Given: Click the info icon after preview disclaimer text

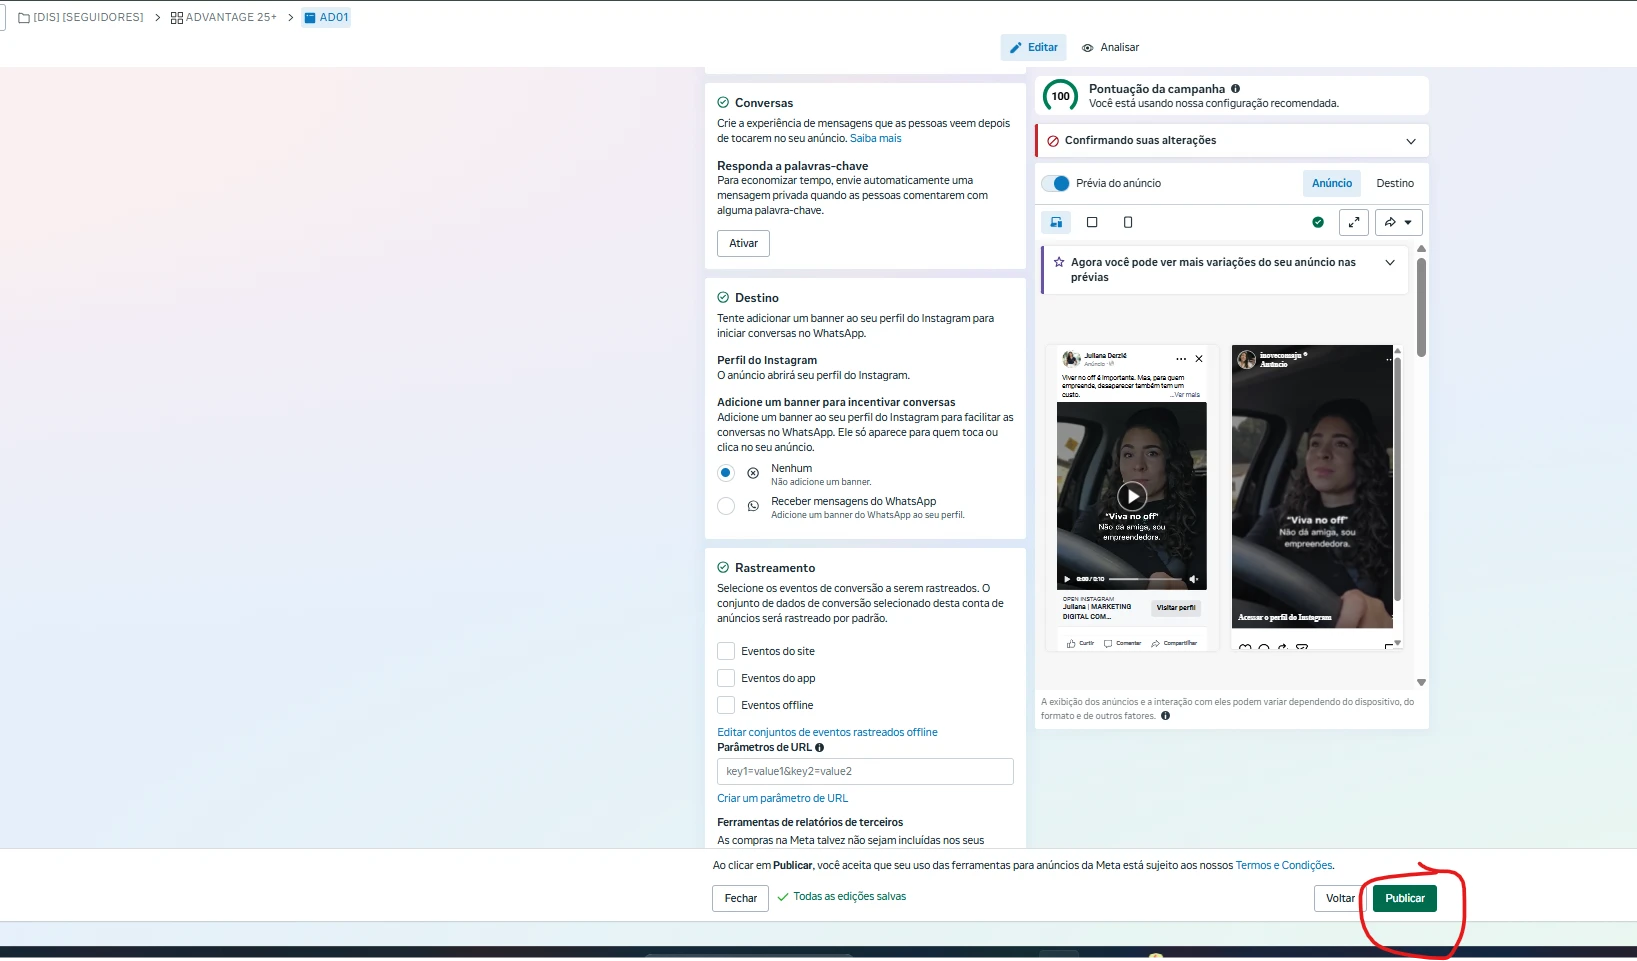Looking at the screenshot, I should pyautogui.click(x=1165, y=716).
